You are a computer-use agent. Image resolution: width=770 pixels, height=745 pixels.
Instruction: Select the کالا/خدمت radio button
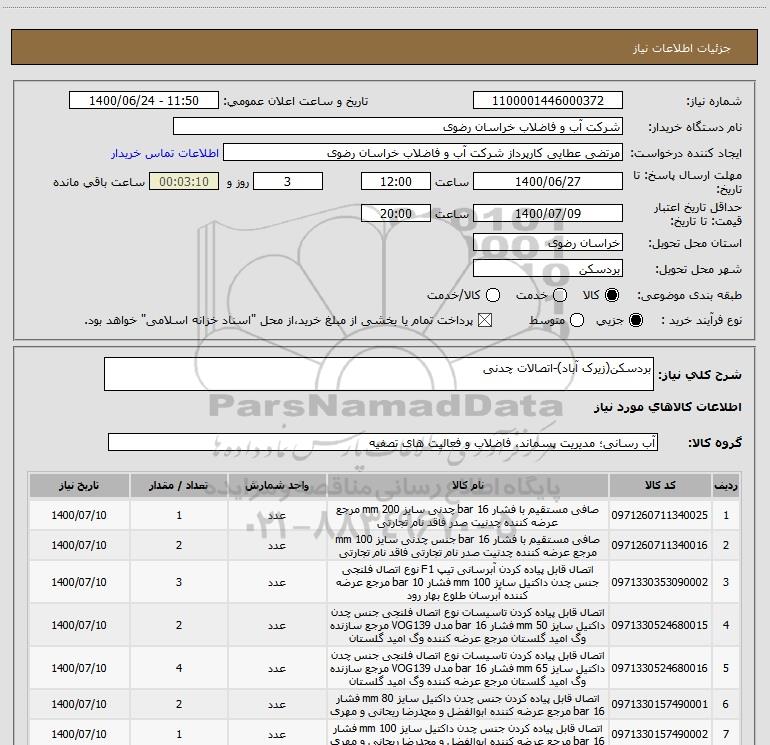click(493, 295)
